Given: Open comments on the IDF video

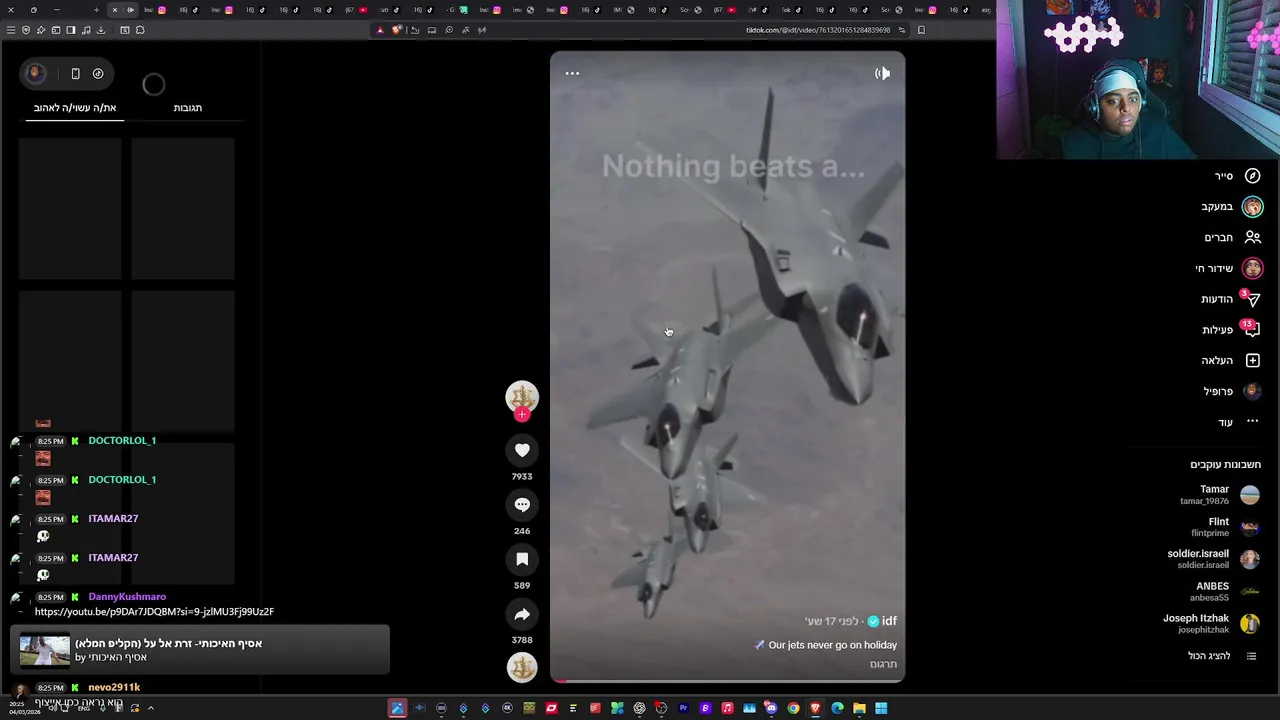Looking at the screenshot, I should coord(522,505).
